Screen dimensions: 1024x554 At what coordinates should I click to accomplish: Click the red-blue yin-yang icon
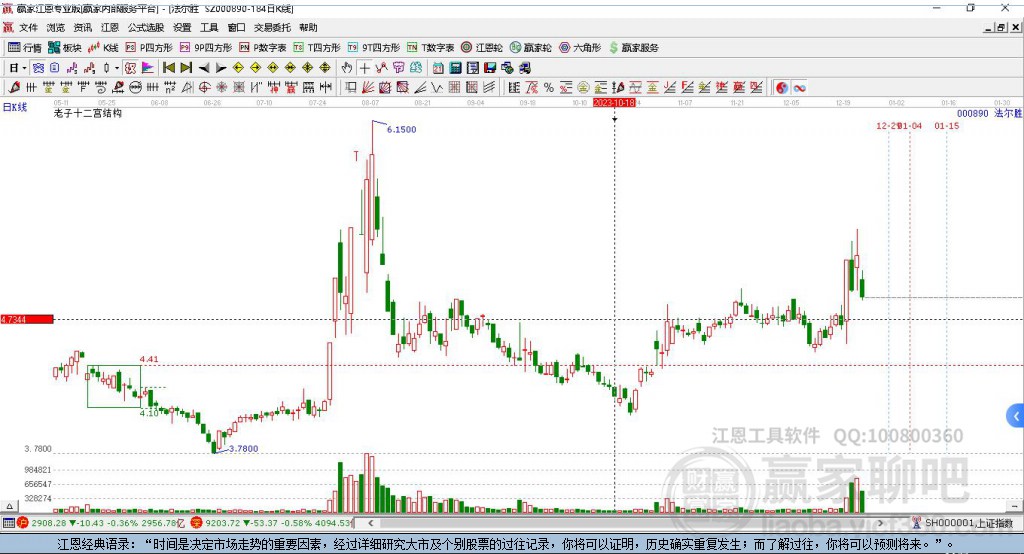[782, 88]
